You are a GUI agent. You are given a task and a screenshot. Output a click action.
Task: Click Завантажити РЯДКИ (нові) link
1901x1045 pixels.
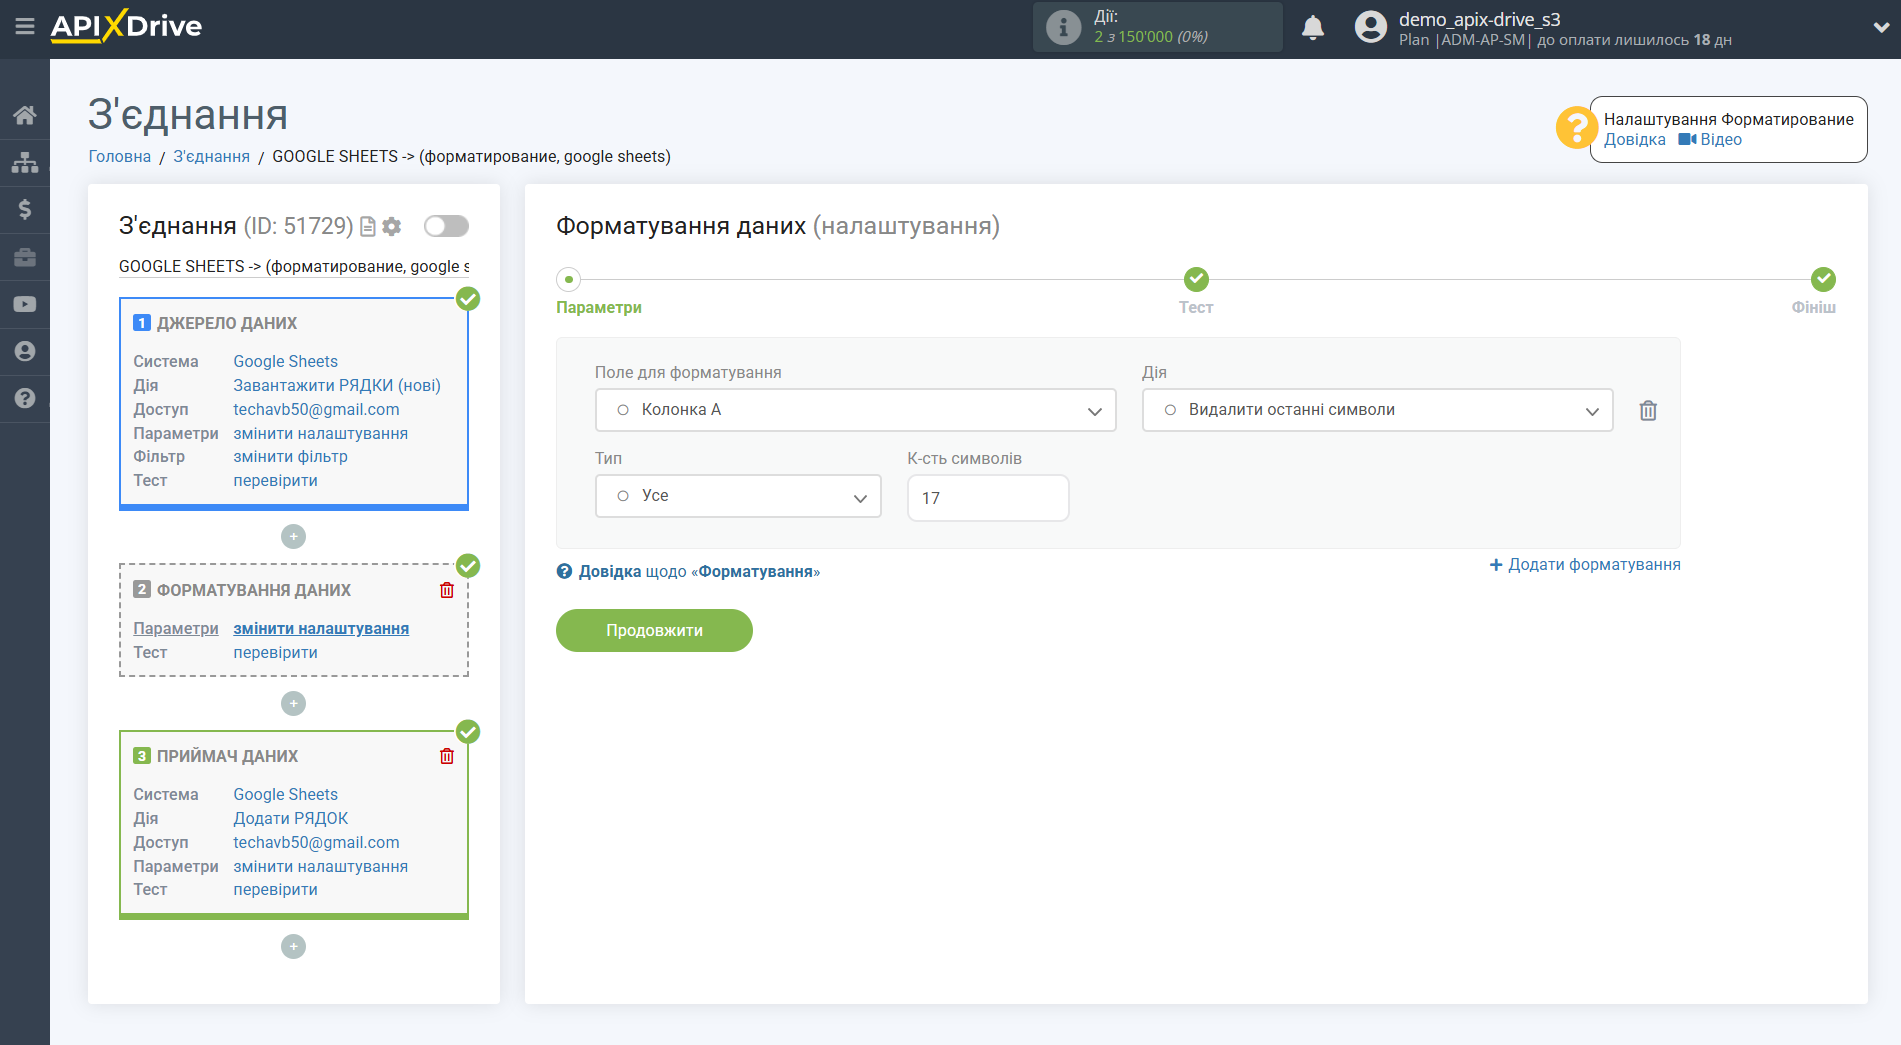coord(336,386)
